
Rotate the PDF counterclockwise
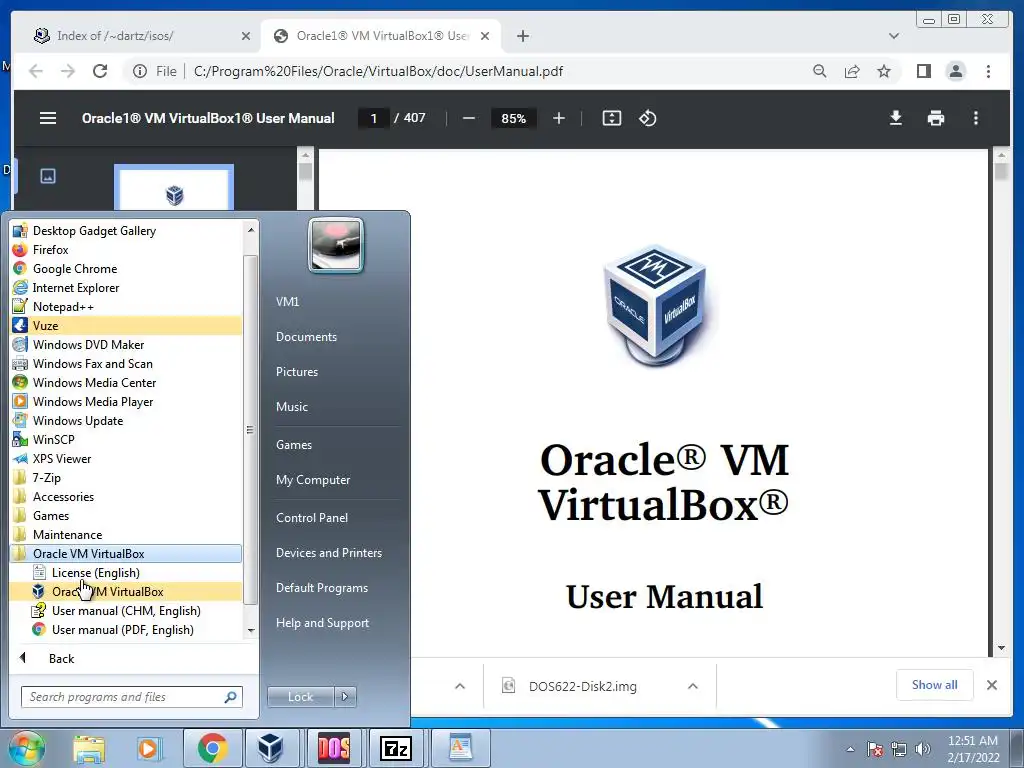click(647, 118)
